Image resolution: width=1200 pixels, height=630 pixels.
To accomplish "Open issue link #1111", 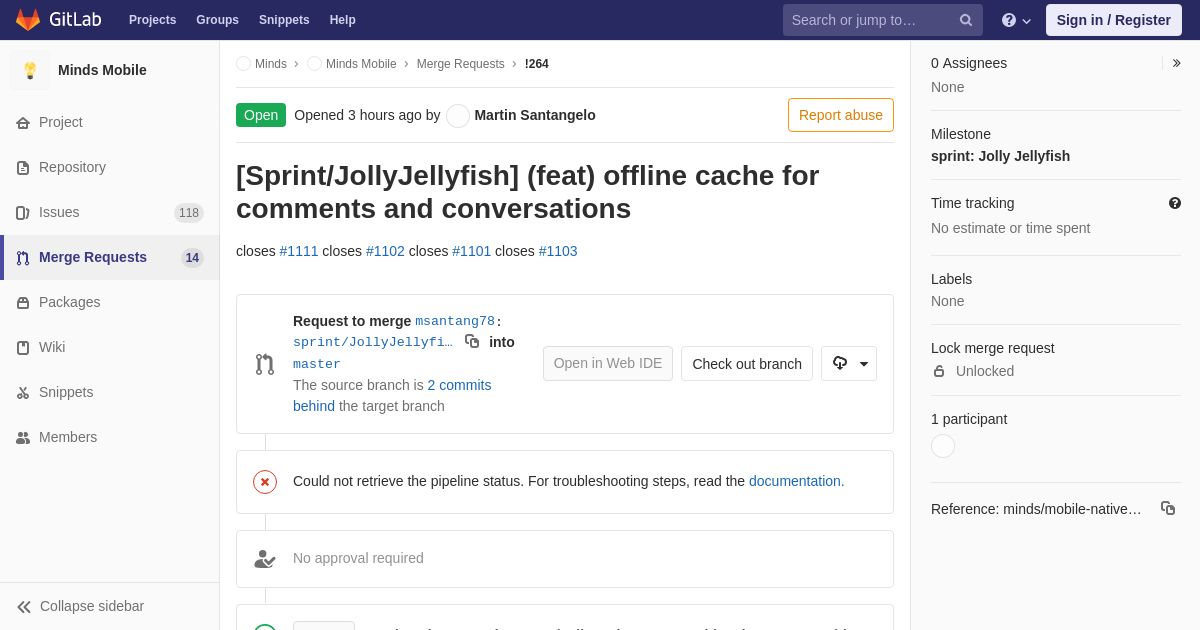I will point(299,251).
